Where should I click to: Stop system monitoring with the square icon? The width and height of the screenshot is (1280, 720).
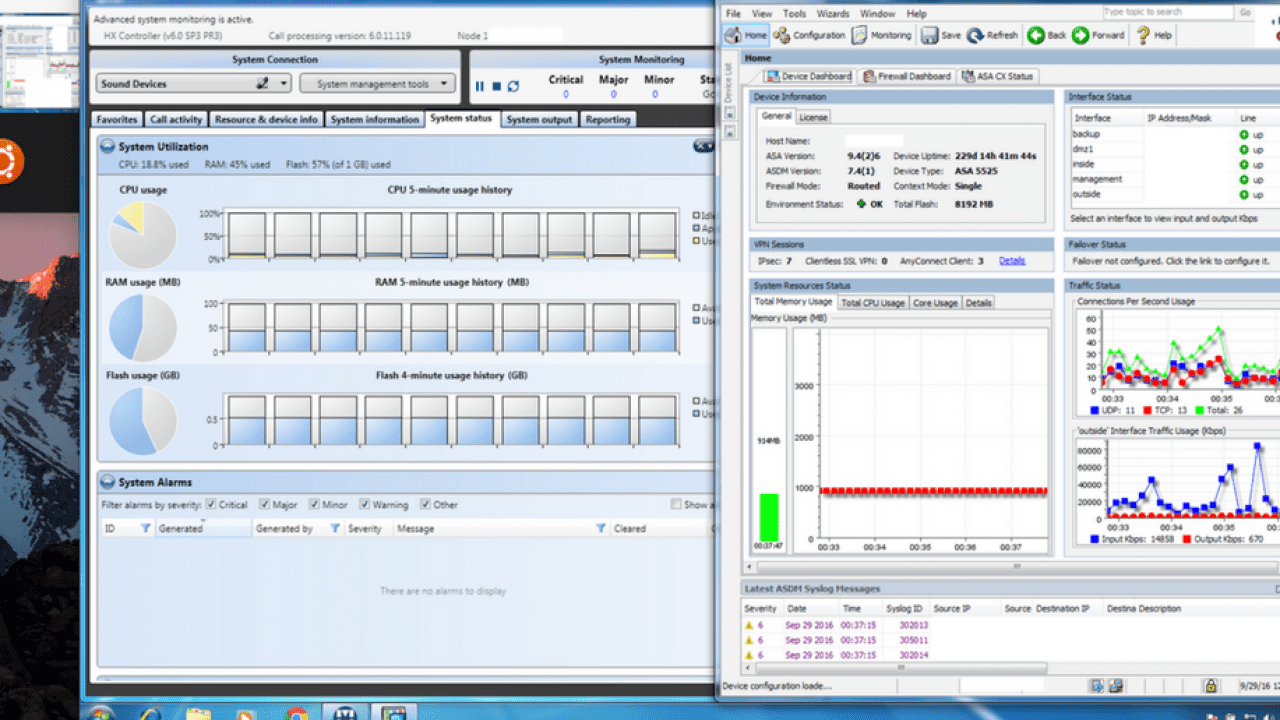(496, 86)
